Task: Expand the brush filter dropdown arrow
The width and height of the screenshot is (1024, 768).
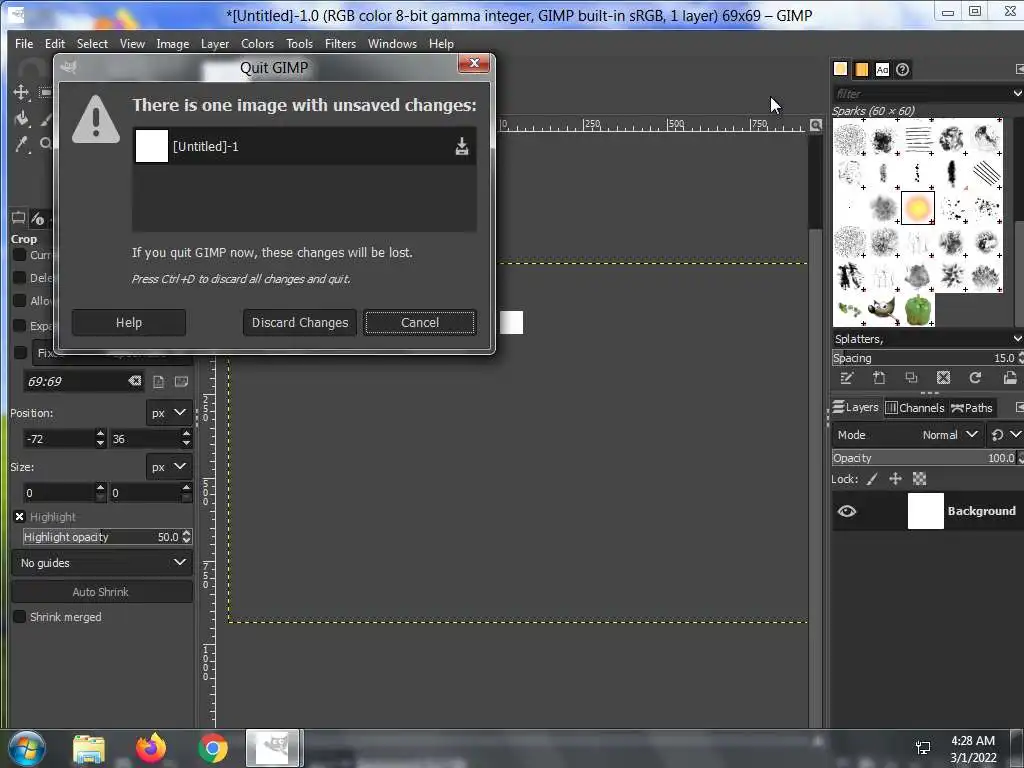Action: pyautogui.click(x=1017, y=93)
